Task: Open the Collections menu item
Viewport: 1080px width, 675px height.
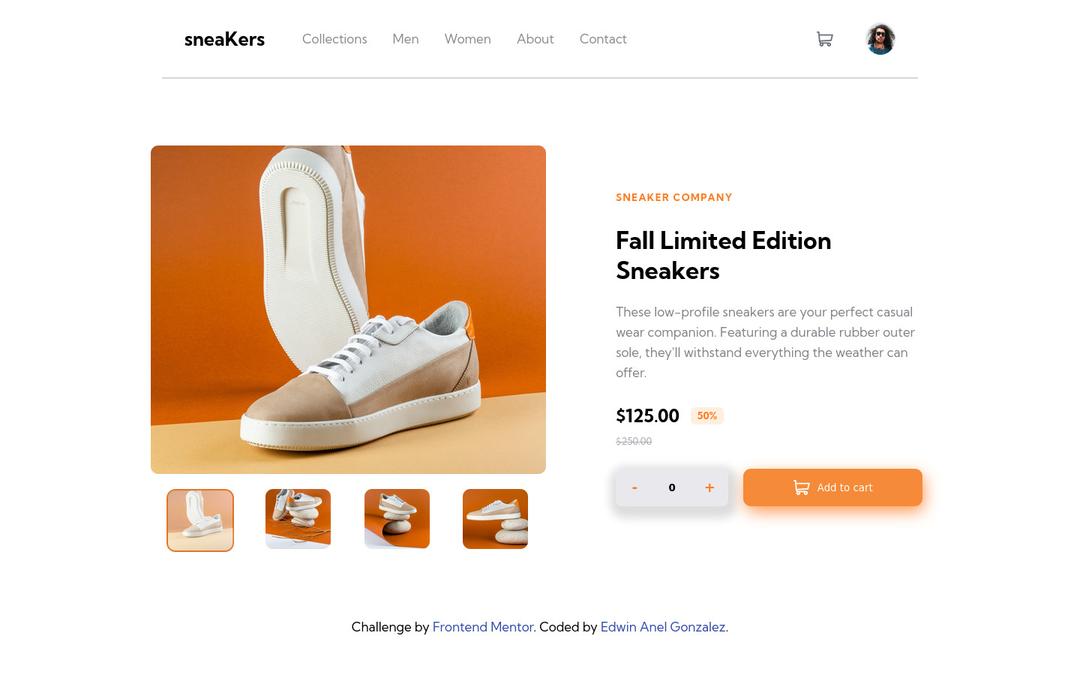Action: [334, 39]
